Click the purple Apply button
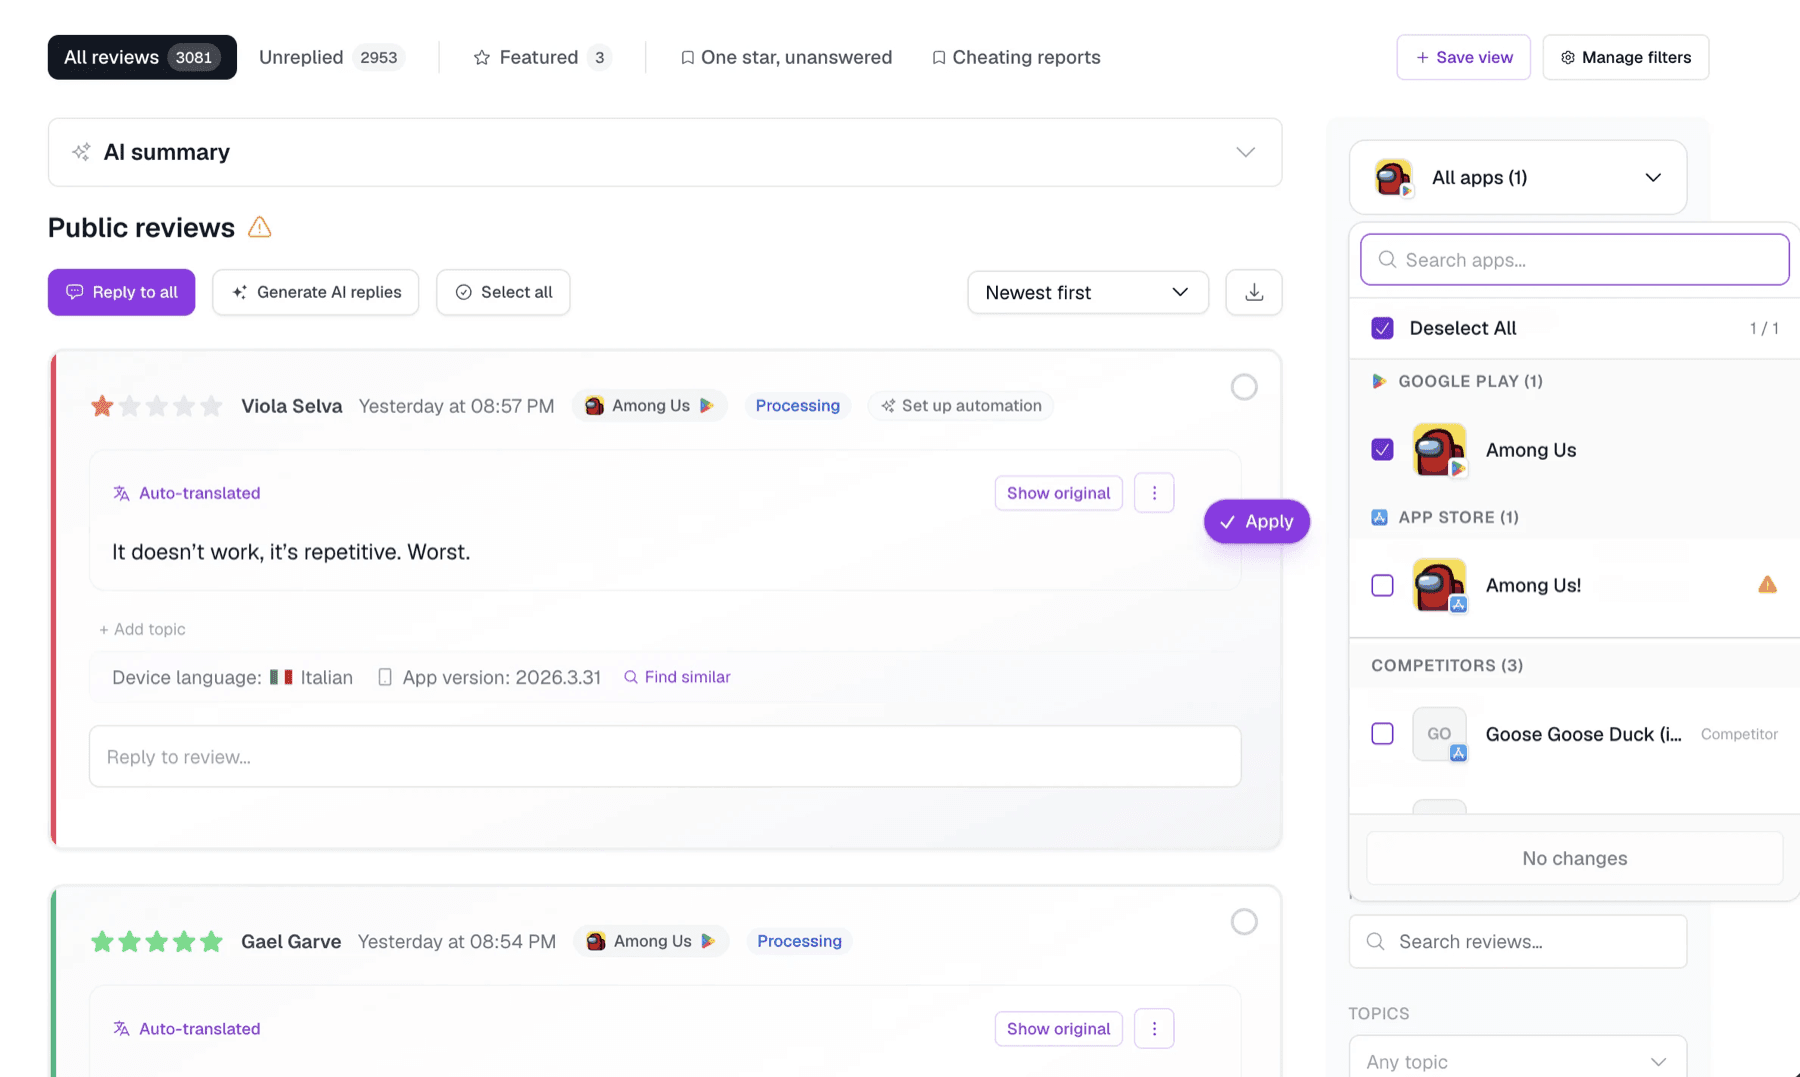 1257,521
